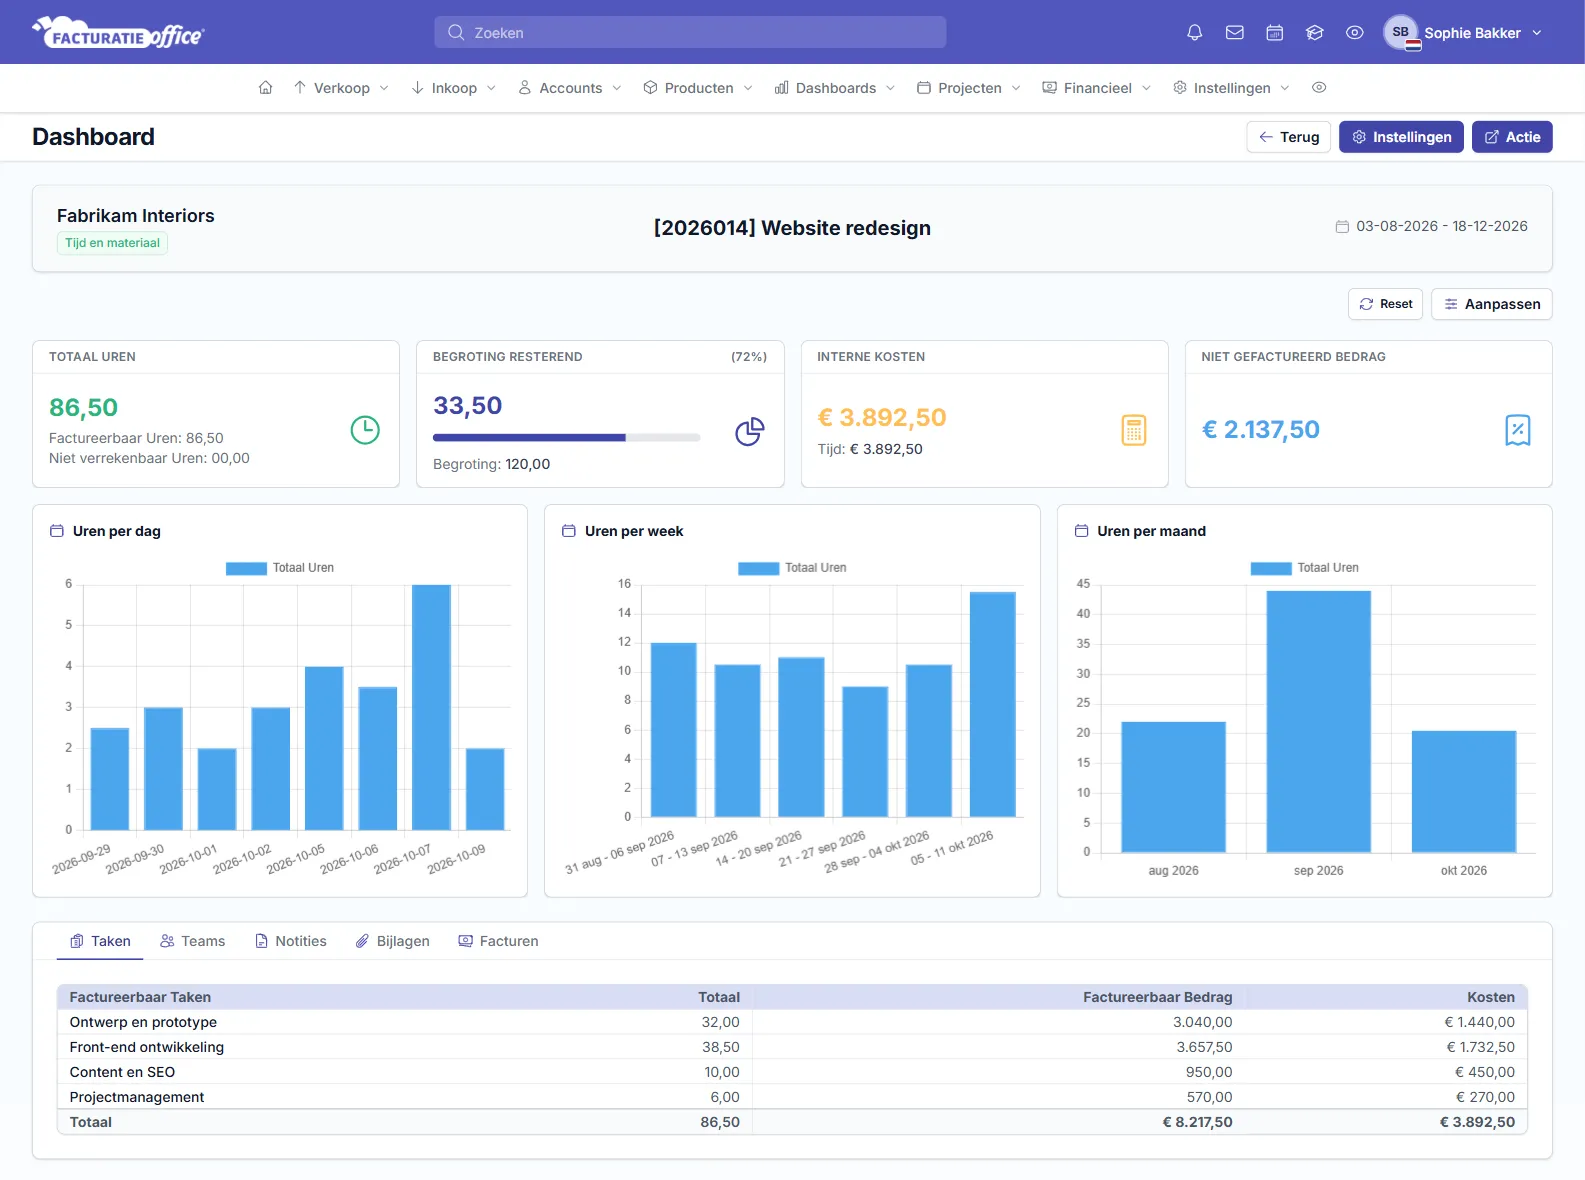Open the Accounts menu dropdown
The image size is (1585, 1180).
pos(570,88)
